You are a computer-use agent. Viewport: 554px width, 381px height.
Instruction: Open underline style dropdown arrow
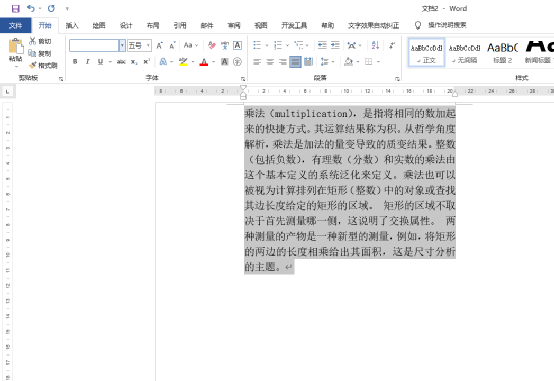(x=110, y=62)
